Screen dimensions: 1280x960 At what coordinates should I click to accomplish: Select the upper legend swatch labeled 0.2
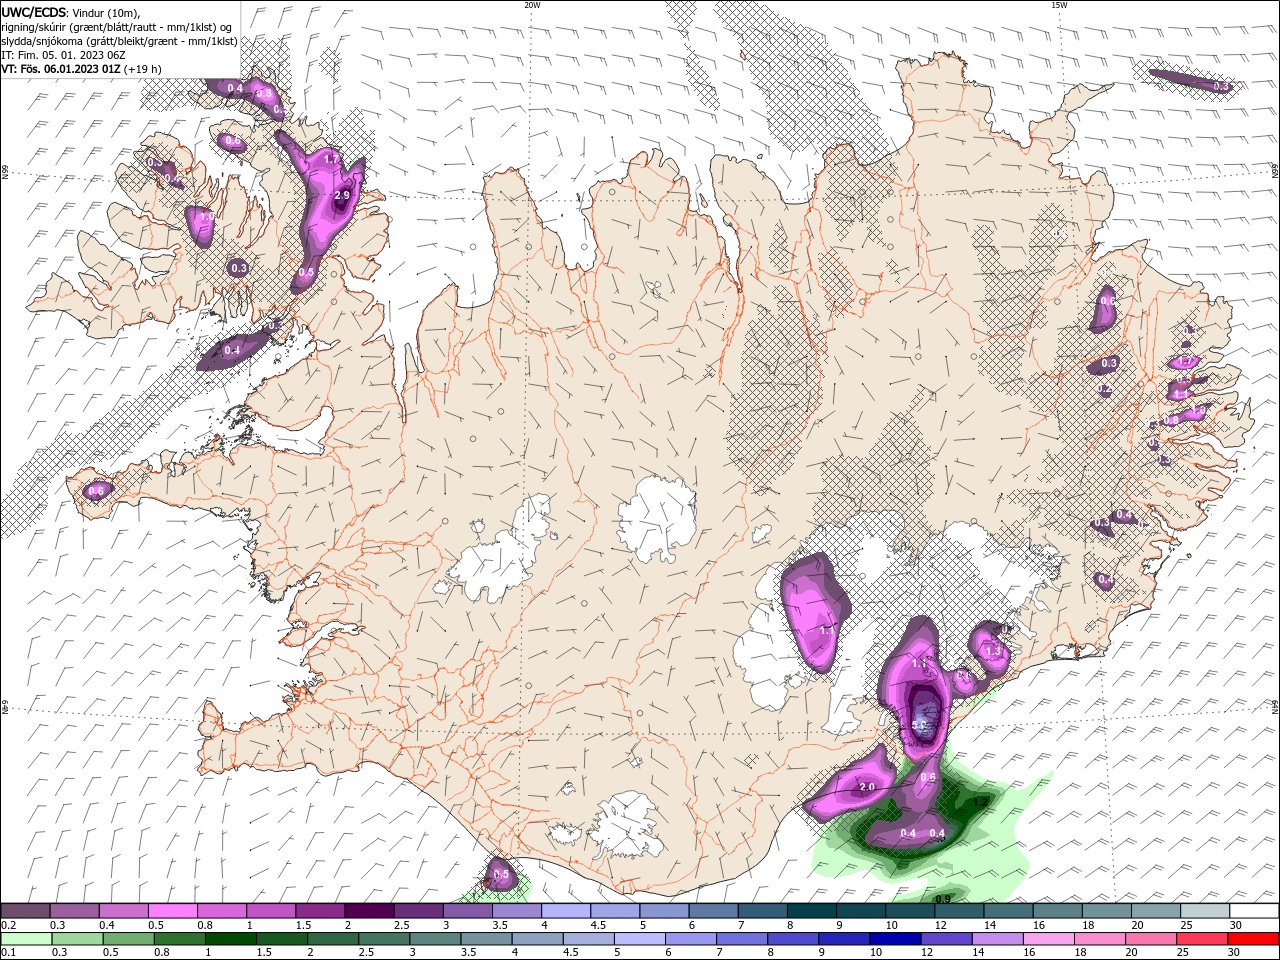(x=25, y=911)
